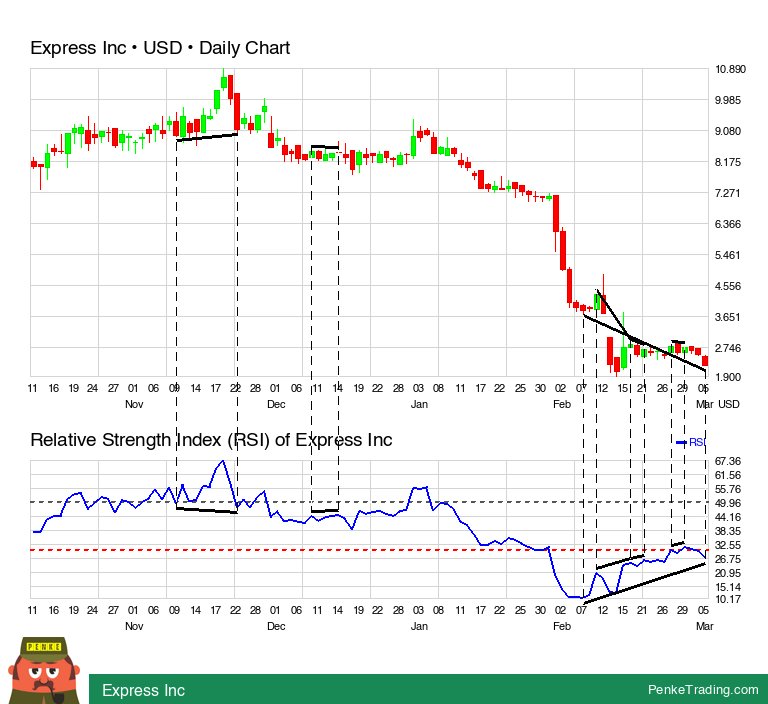The width and height of the screenshot is (768, 704).
Task: Click the large red candle of the early February drop
Action: pos(556,214)
